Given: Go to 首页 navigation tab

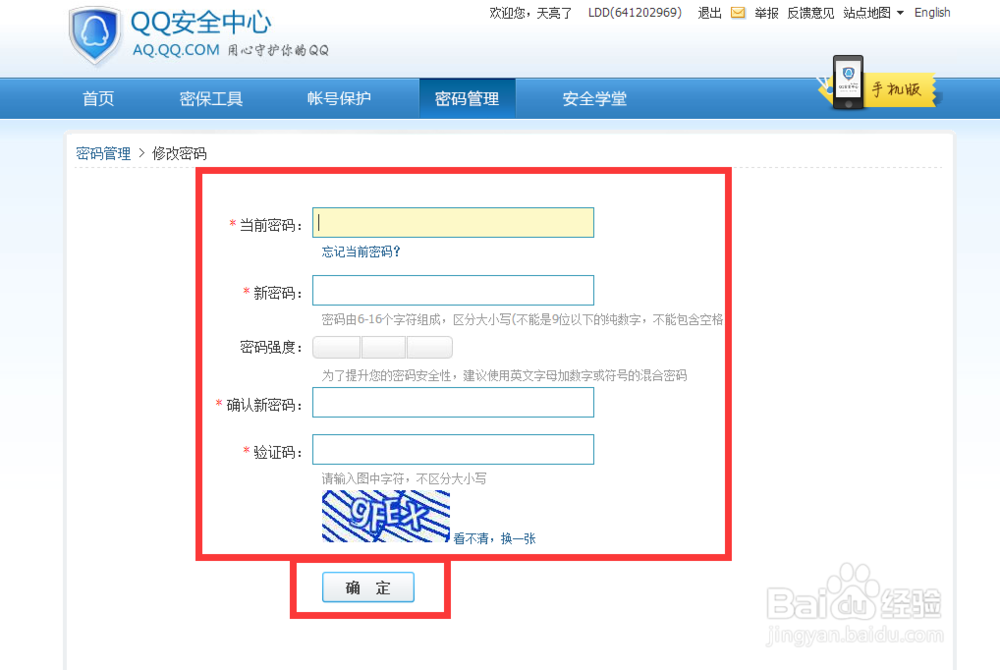Looking at the screenshot, I should 98,99.
